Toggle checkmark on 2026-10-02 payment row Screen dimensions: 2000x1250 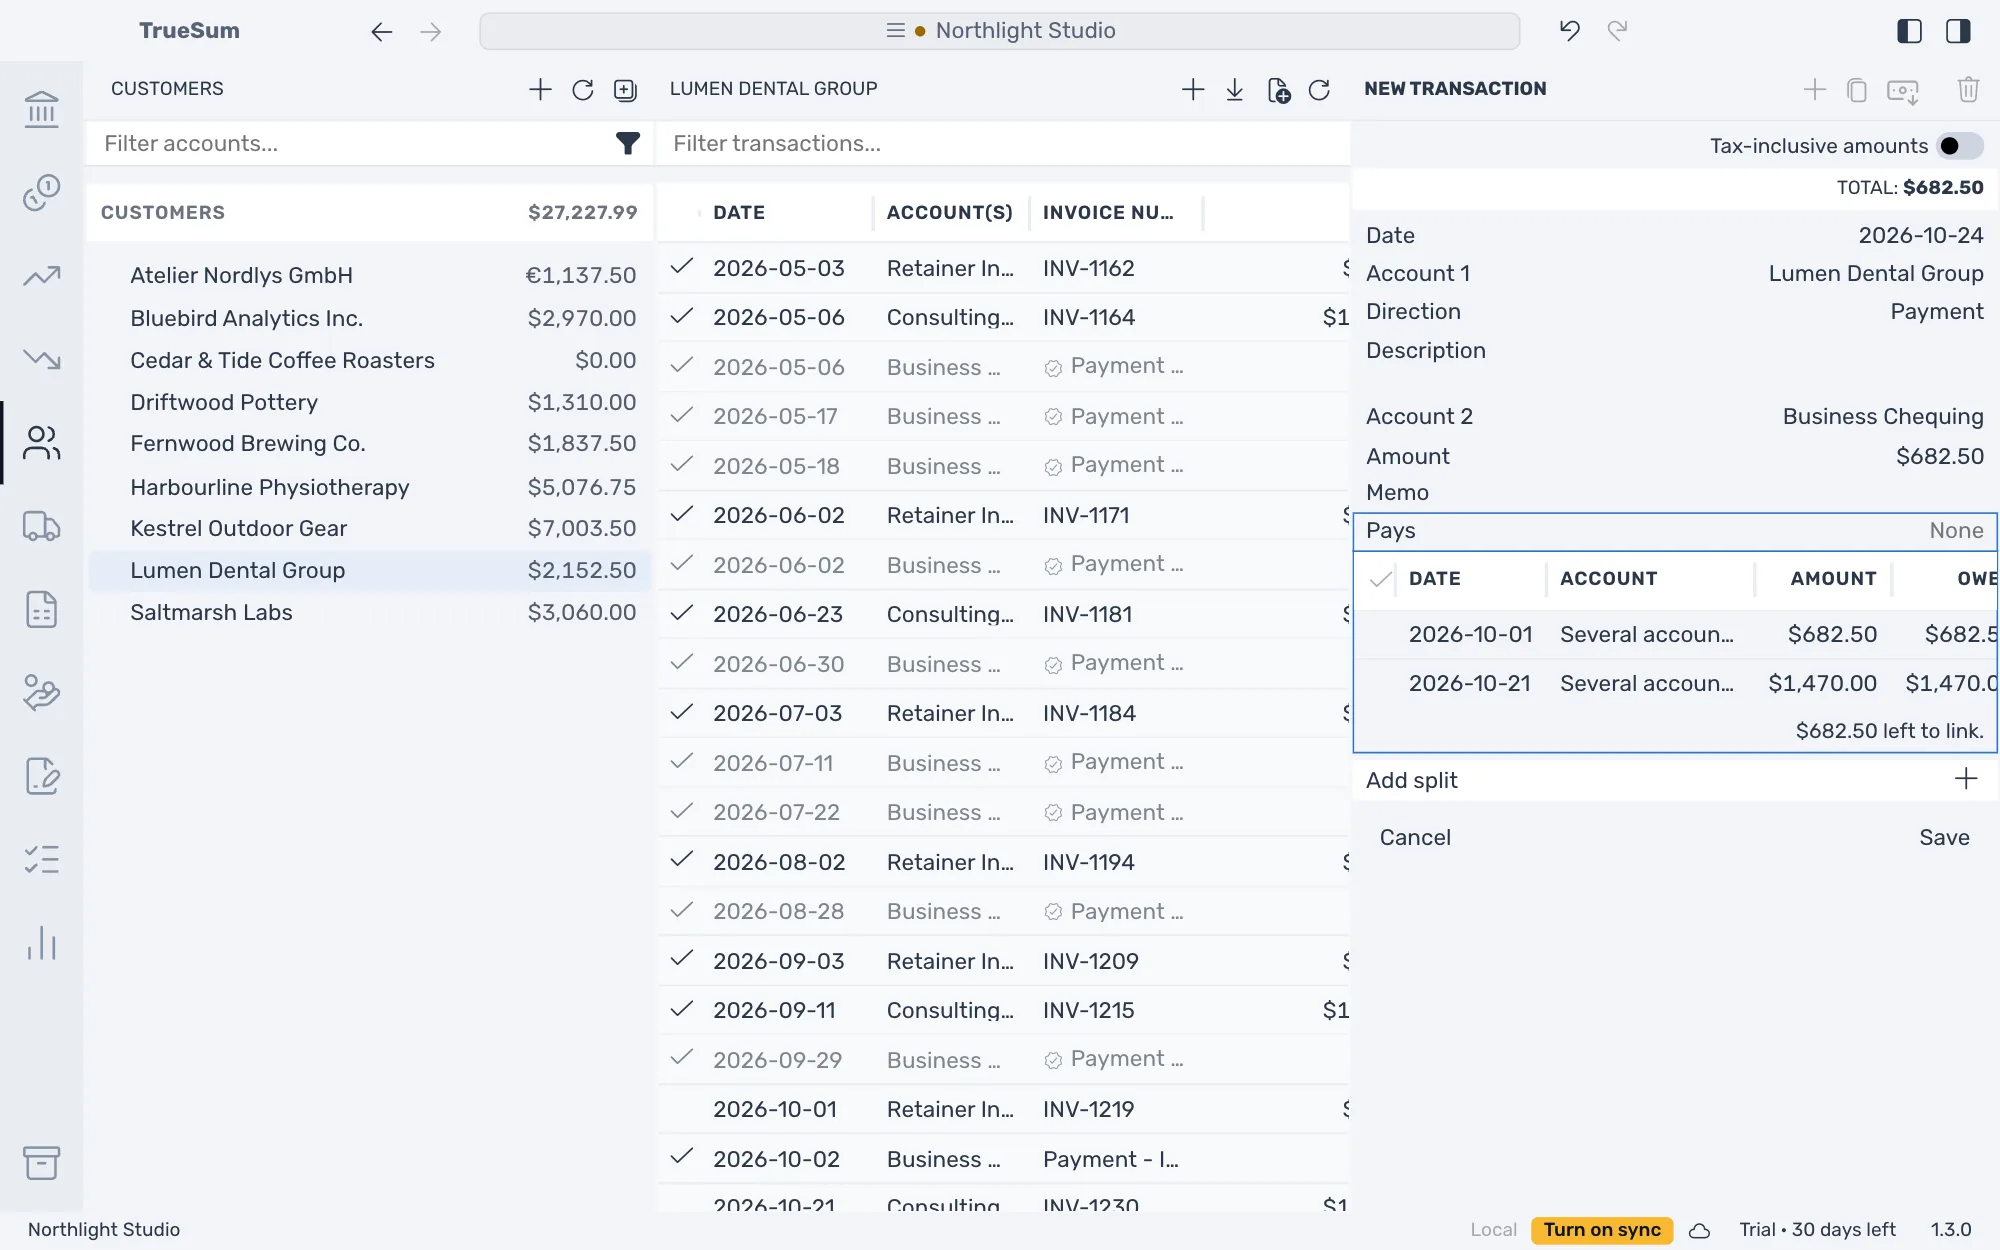682,1157
